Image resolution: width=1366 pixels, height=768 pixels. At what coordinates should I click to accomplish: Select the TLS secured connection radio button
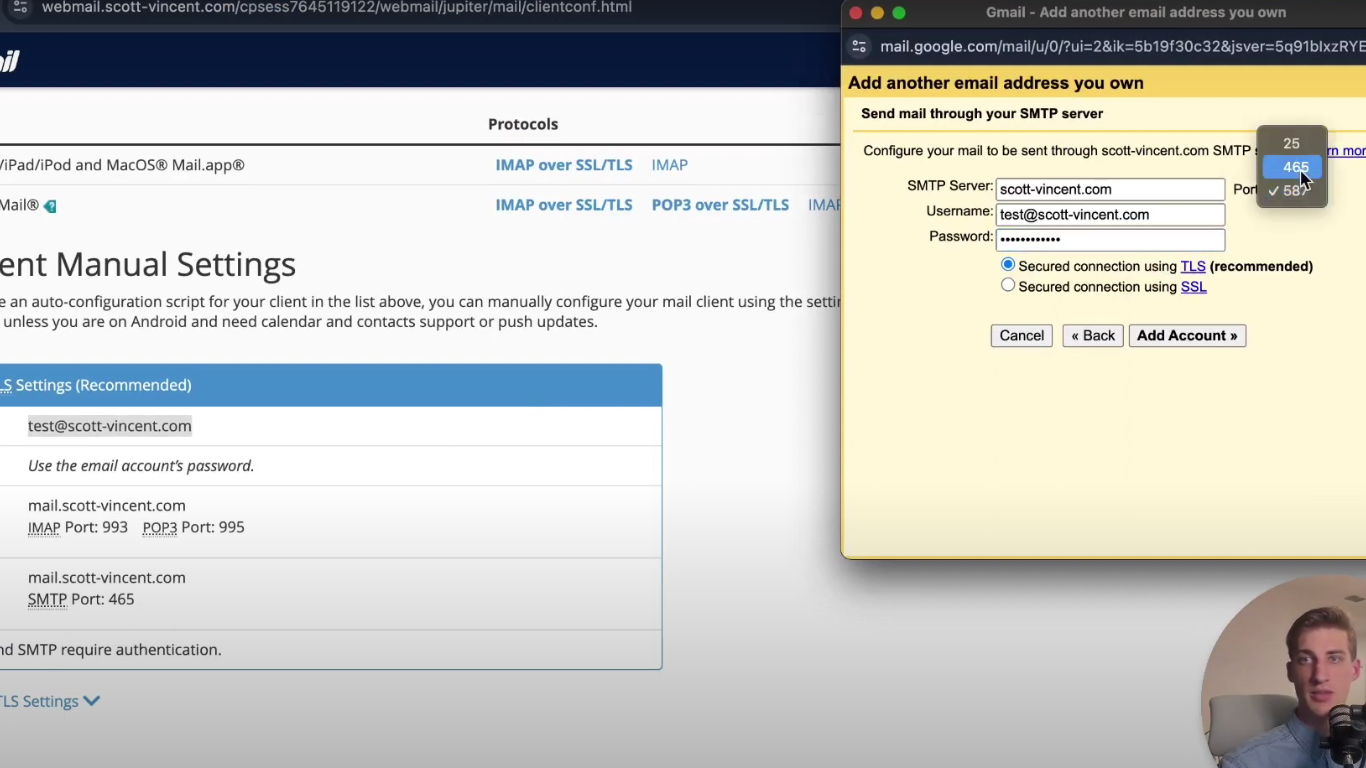(x=1008, y=265)
